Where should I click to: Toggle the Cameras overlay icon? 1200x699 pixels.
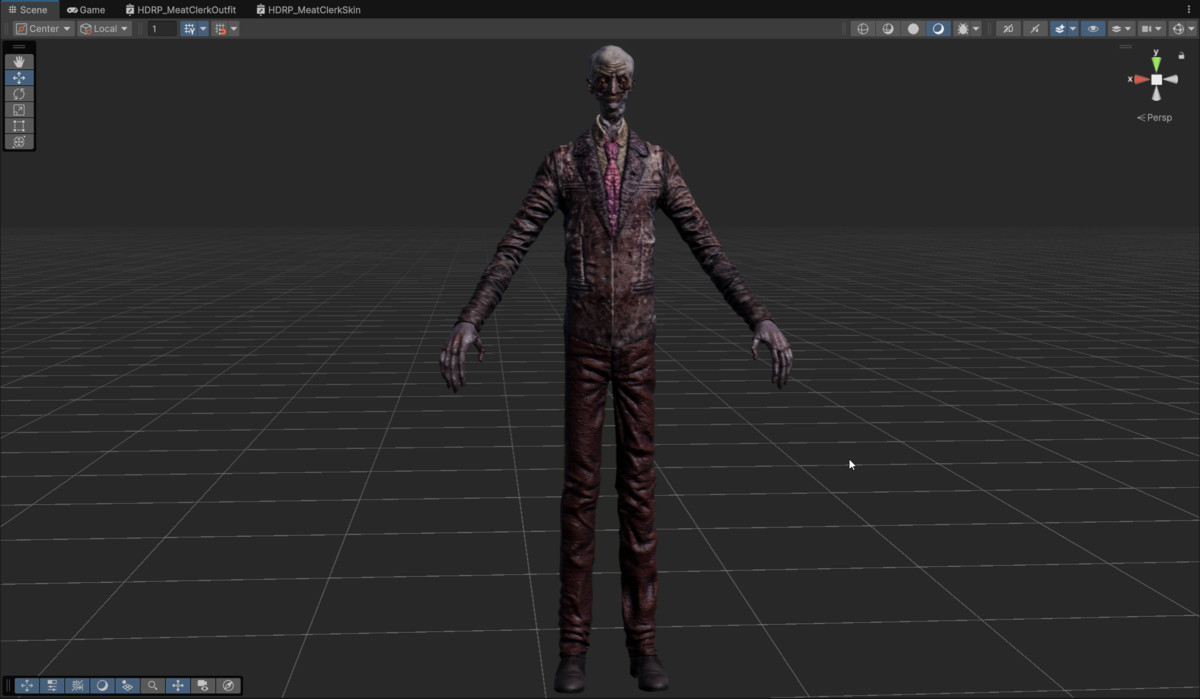point(203,686)
